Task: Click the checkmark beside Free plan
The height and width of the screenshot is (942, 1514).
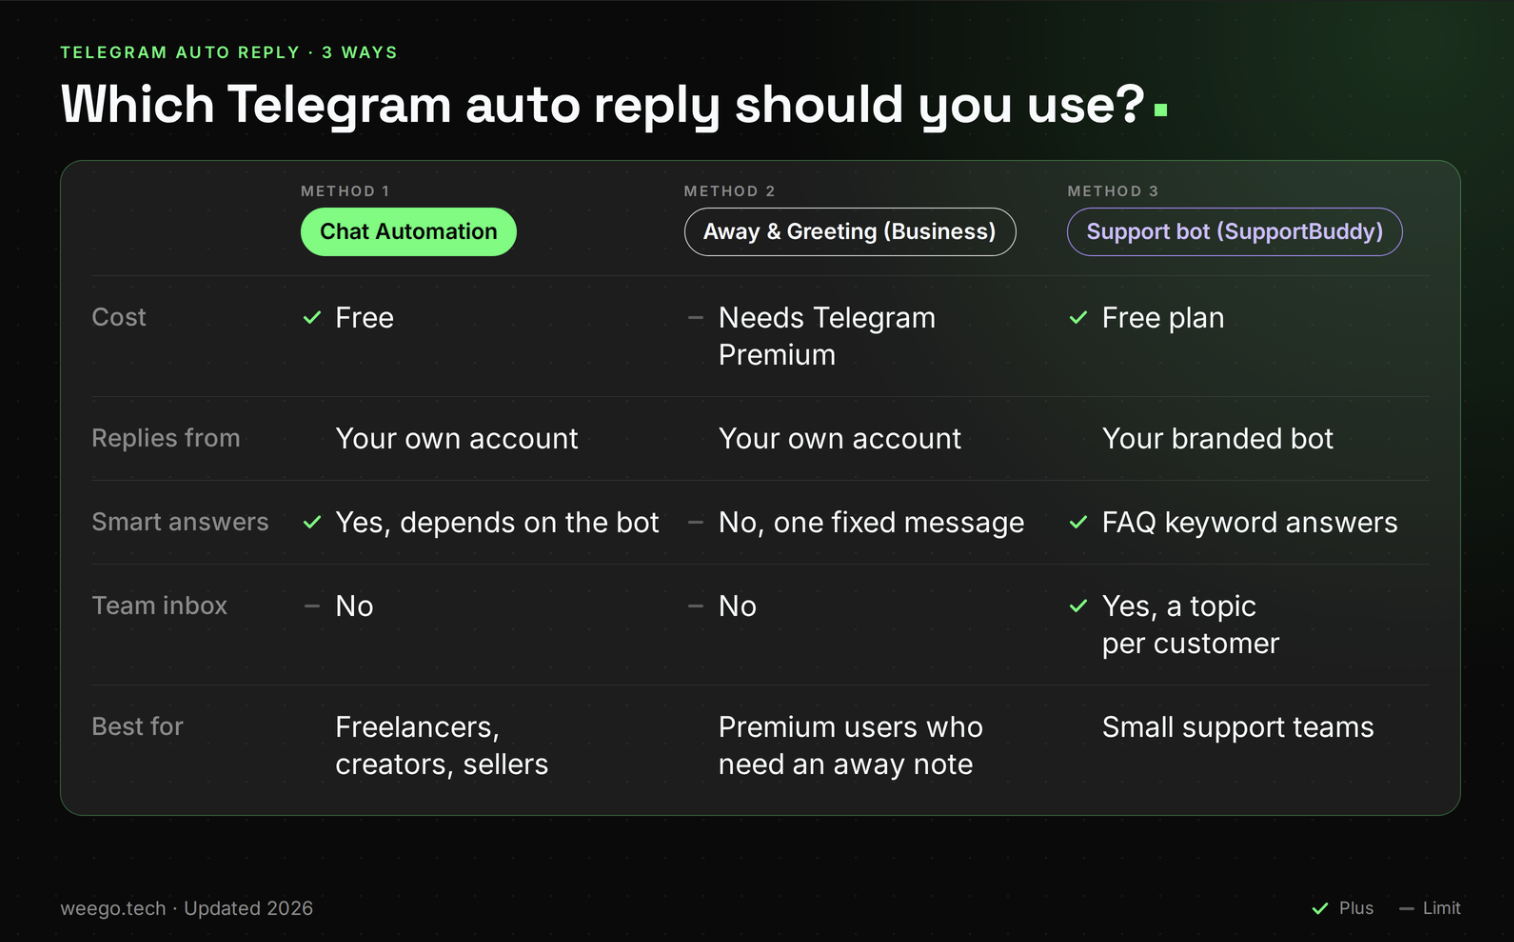Action: (x=1078, y=318)
